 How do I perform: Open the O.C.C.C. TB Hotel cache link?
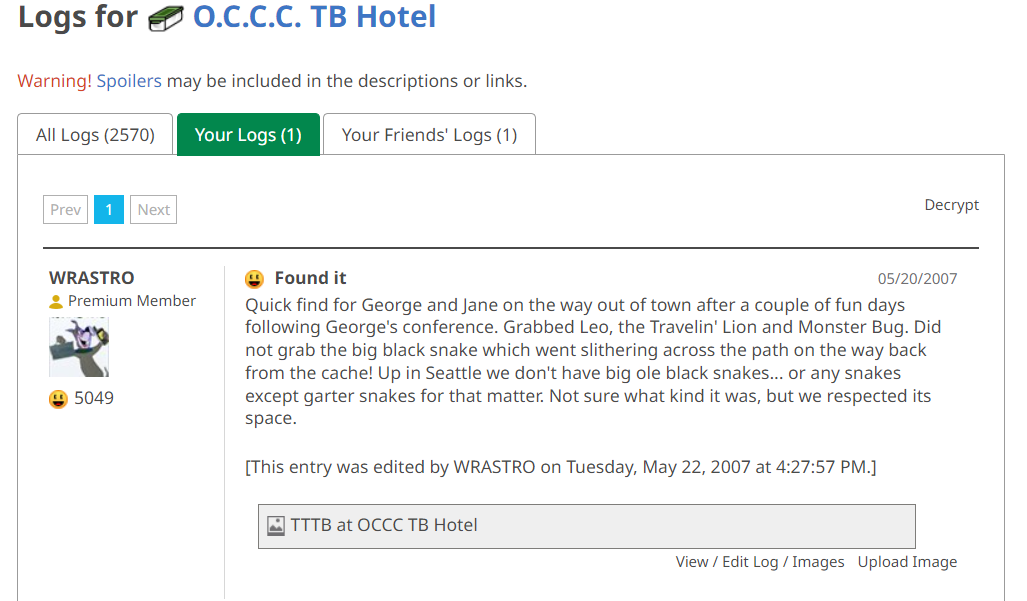coord(314,17)
